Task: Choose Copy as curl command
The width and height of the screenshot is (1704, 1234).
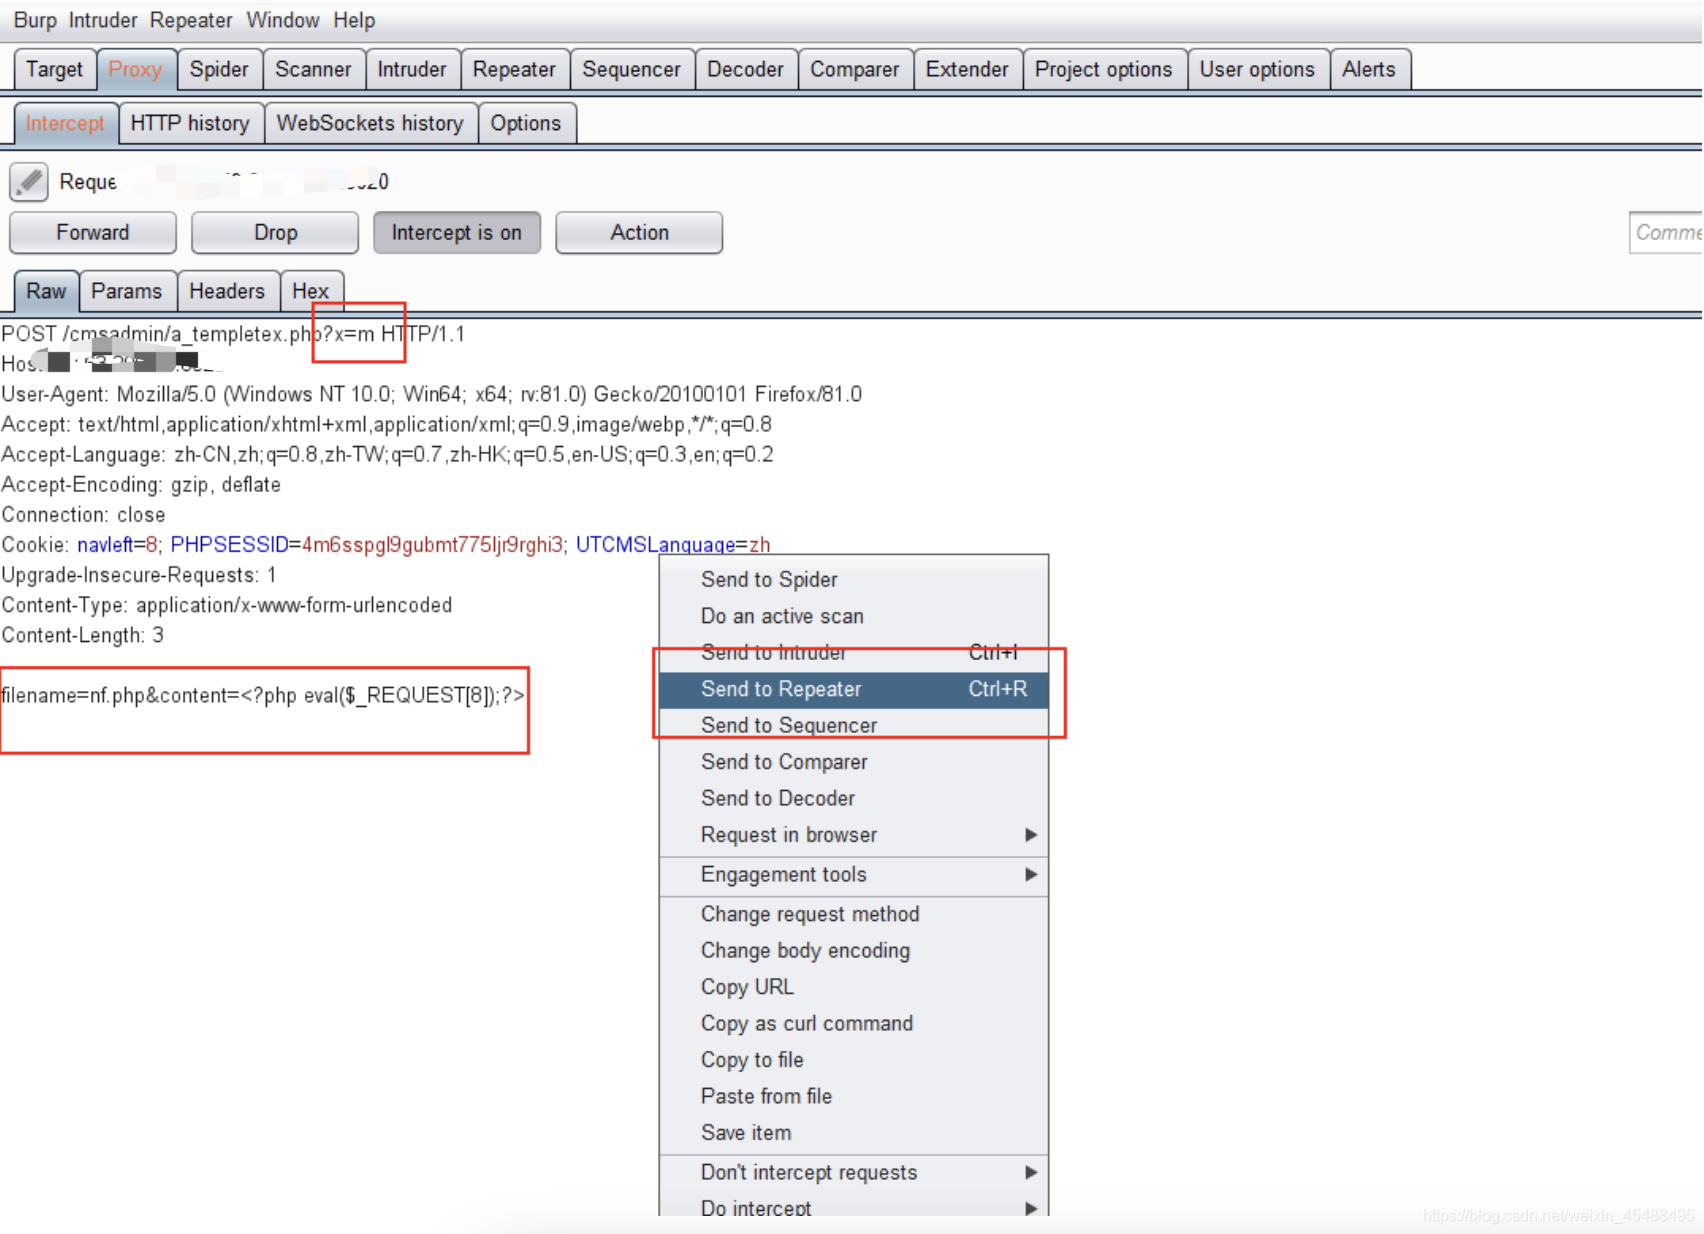Action: coord(854,1024)
